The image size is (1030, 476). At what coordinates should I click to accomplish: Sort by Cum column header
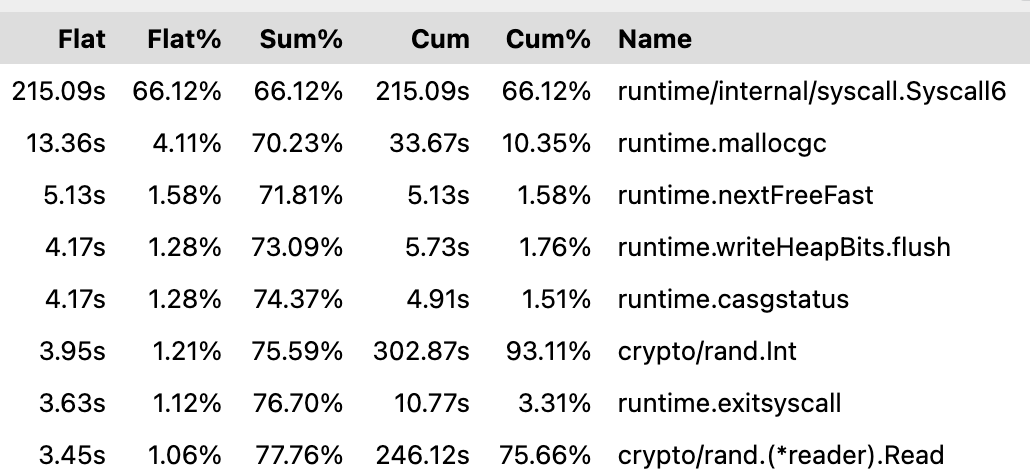pos(440,39)
